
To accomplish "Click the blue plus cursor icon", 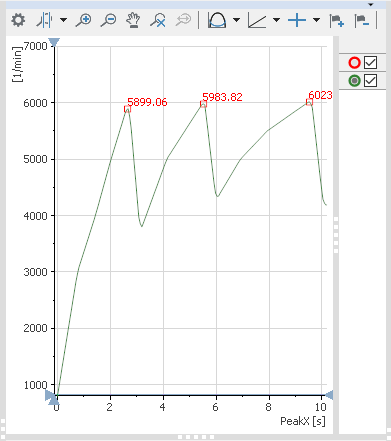I will (297, 20).
